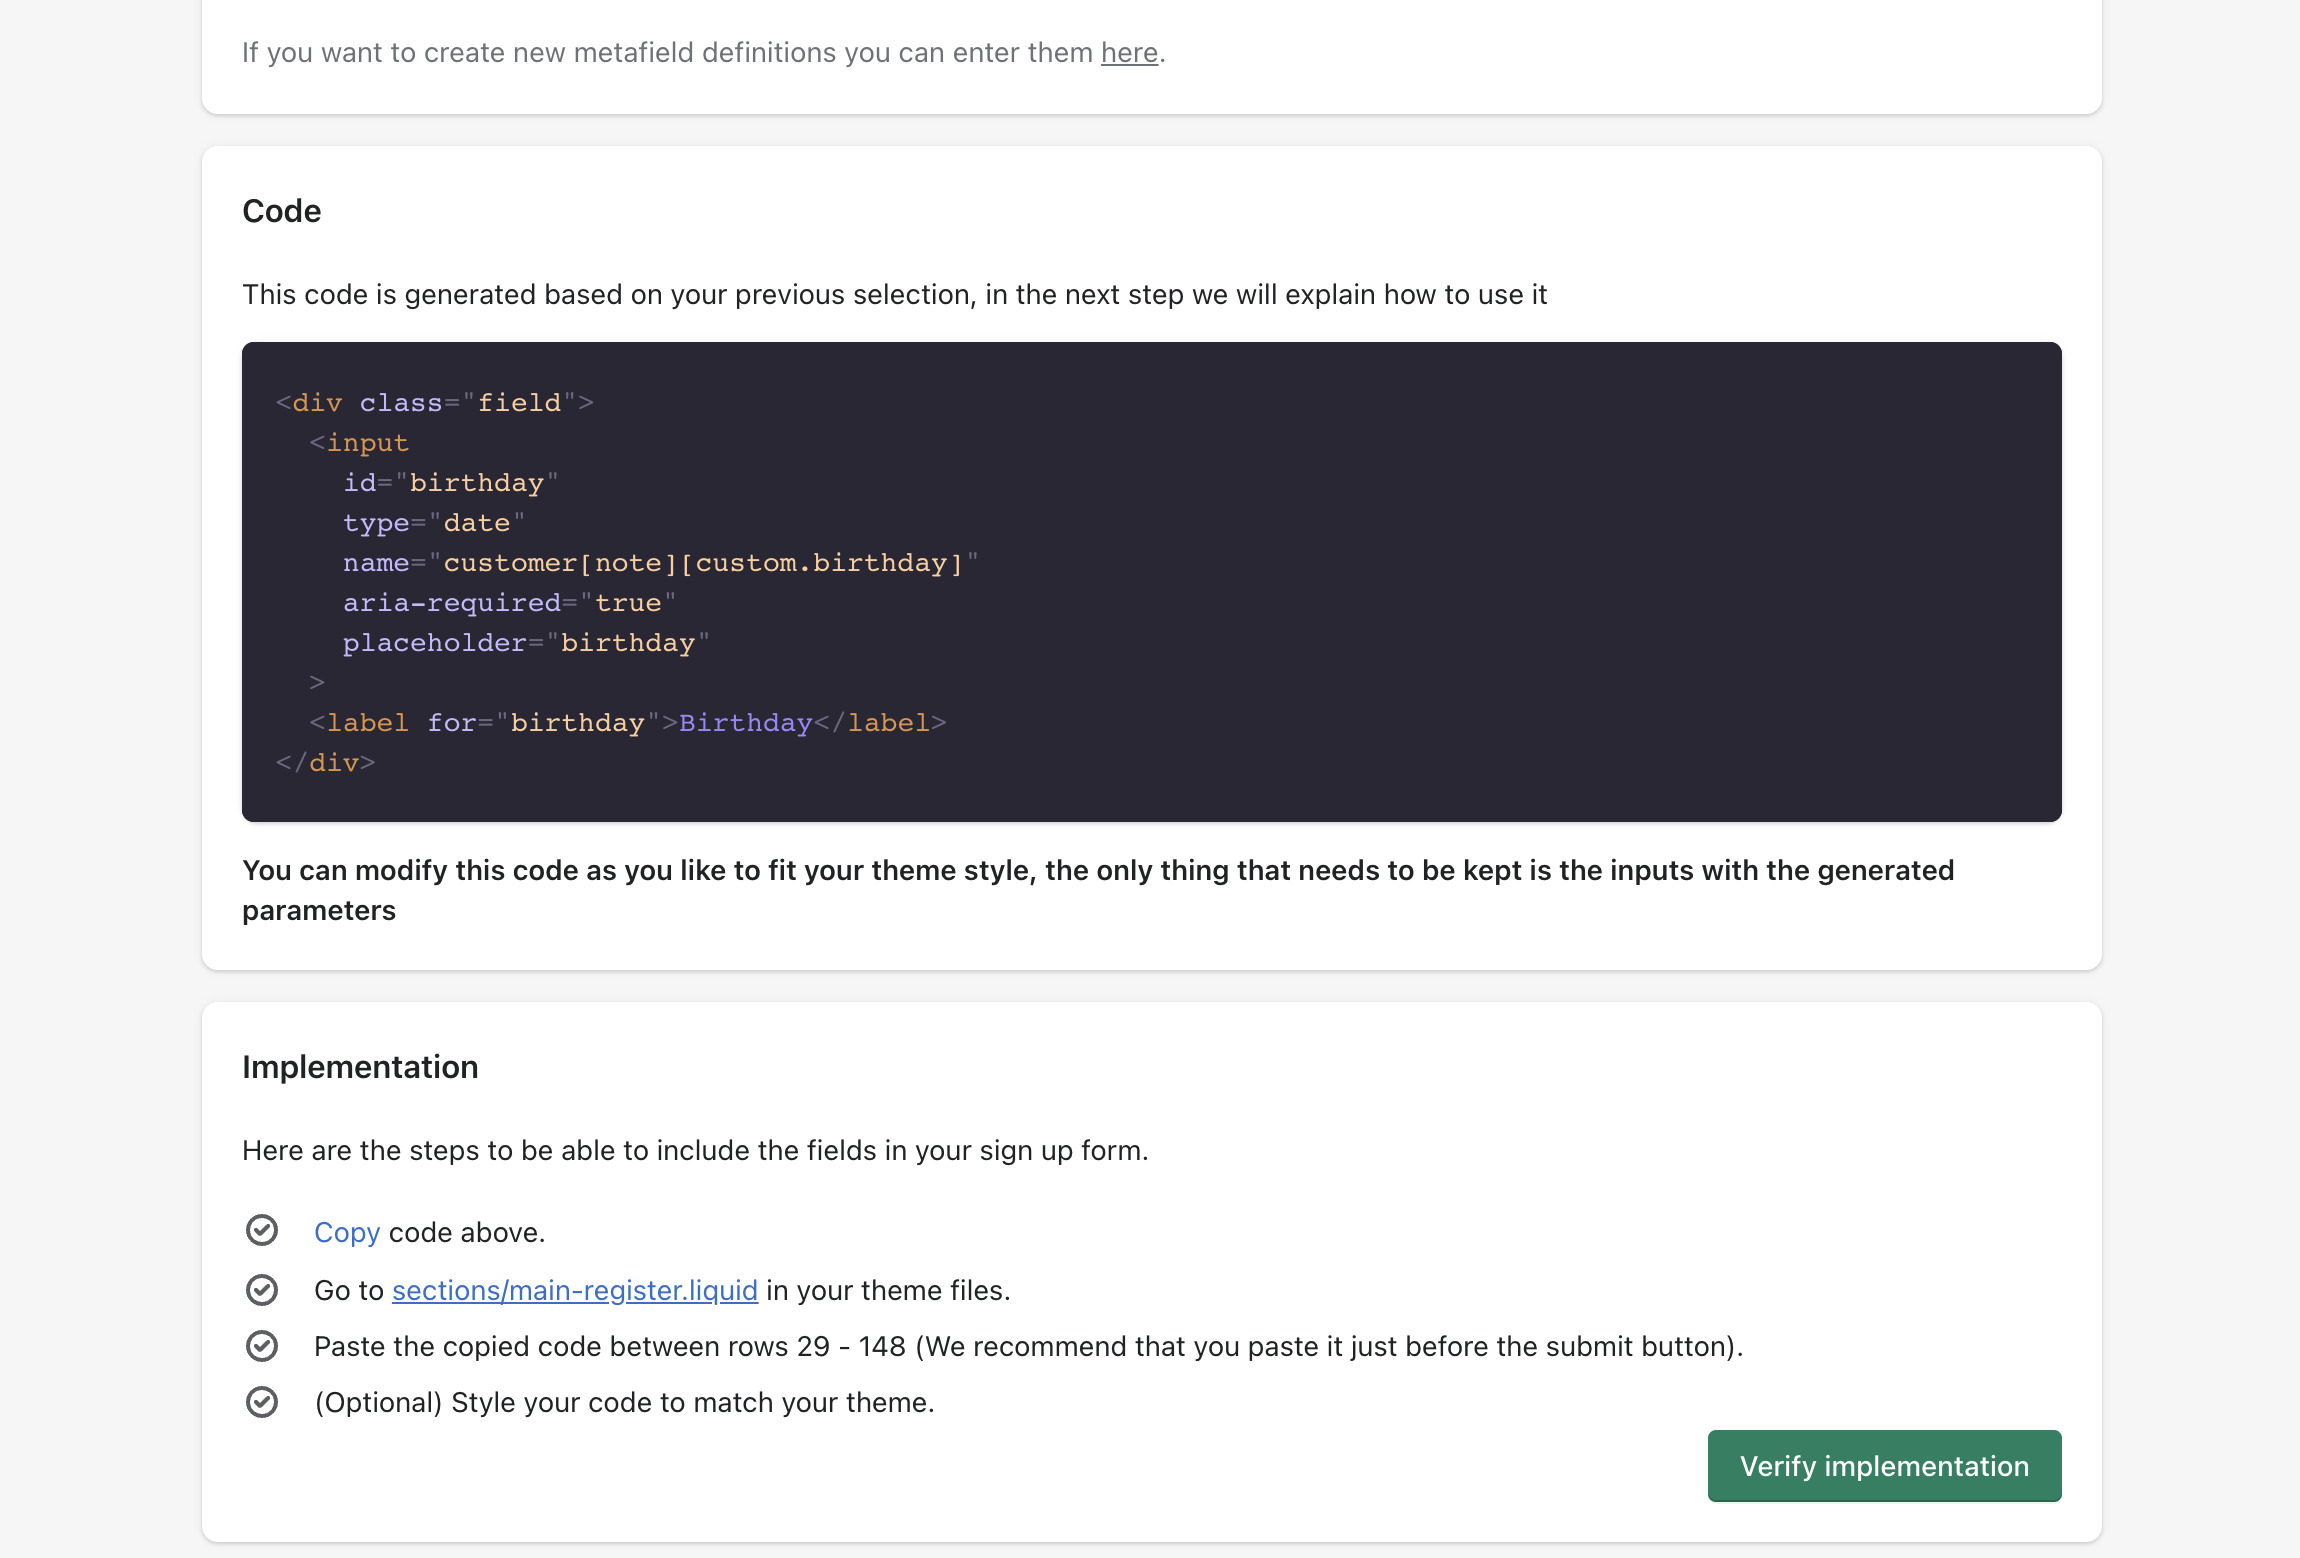Click the closing div tag in code
Viewport: 2300px width, 1558px height.
(325, 762)
